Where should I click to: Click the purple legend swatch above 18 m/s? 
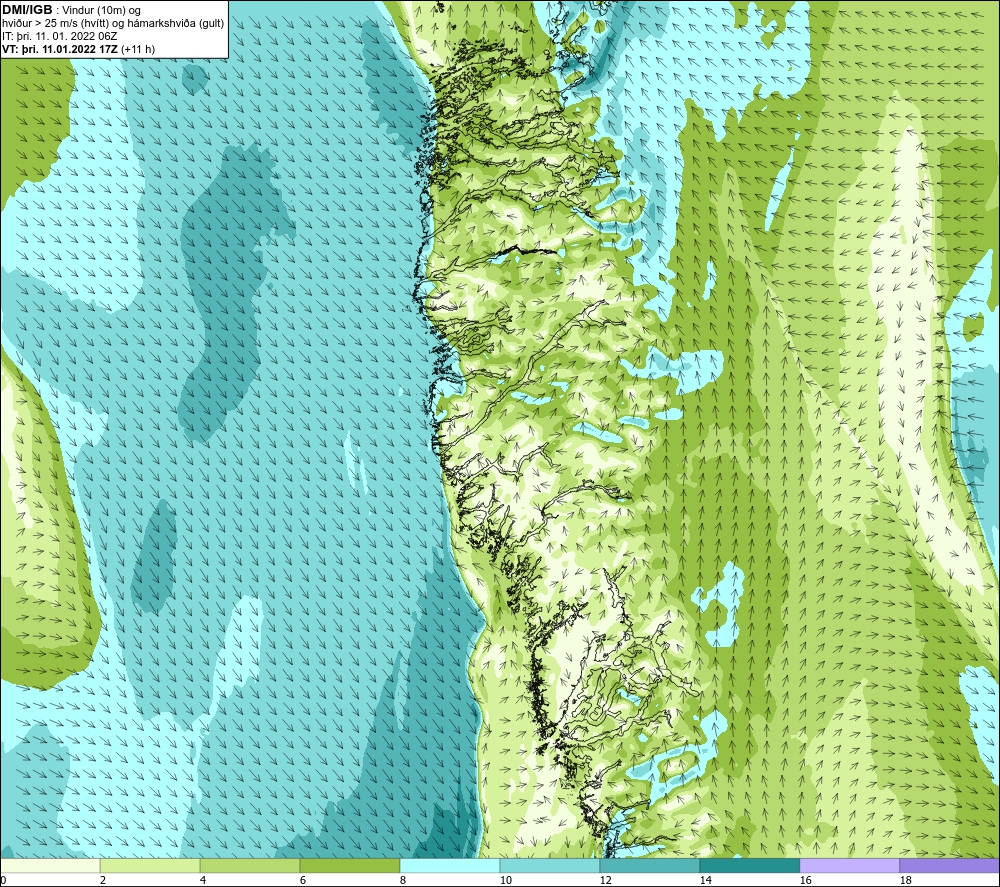949,865
